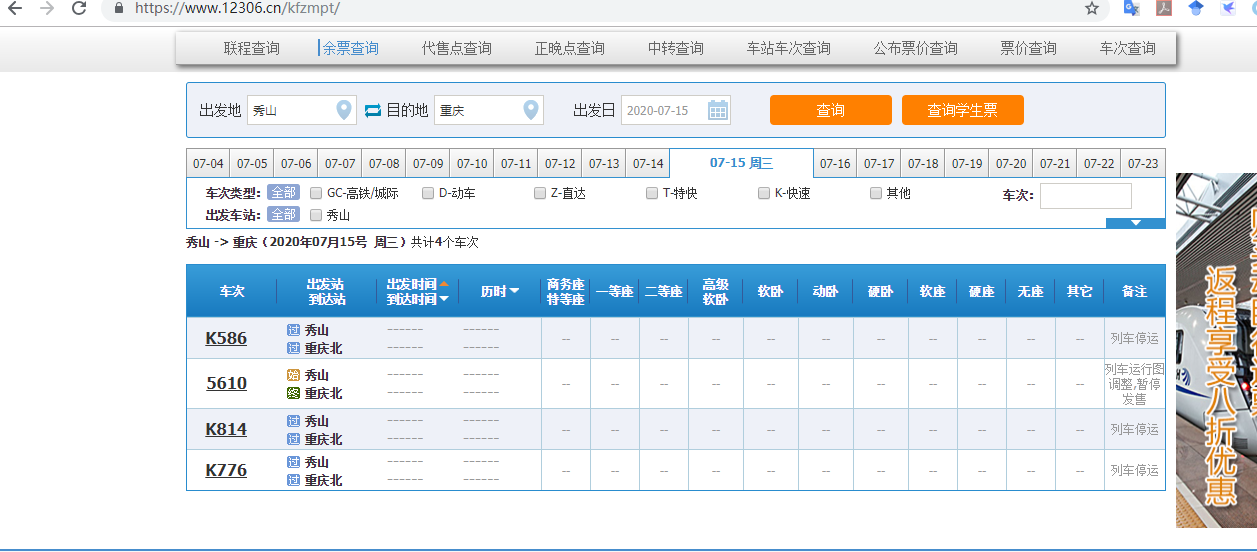Click the terminal icon beside 5610 重庆北
The image size is (1257, 552).
[293, 393]
